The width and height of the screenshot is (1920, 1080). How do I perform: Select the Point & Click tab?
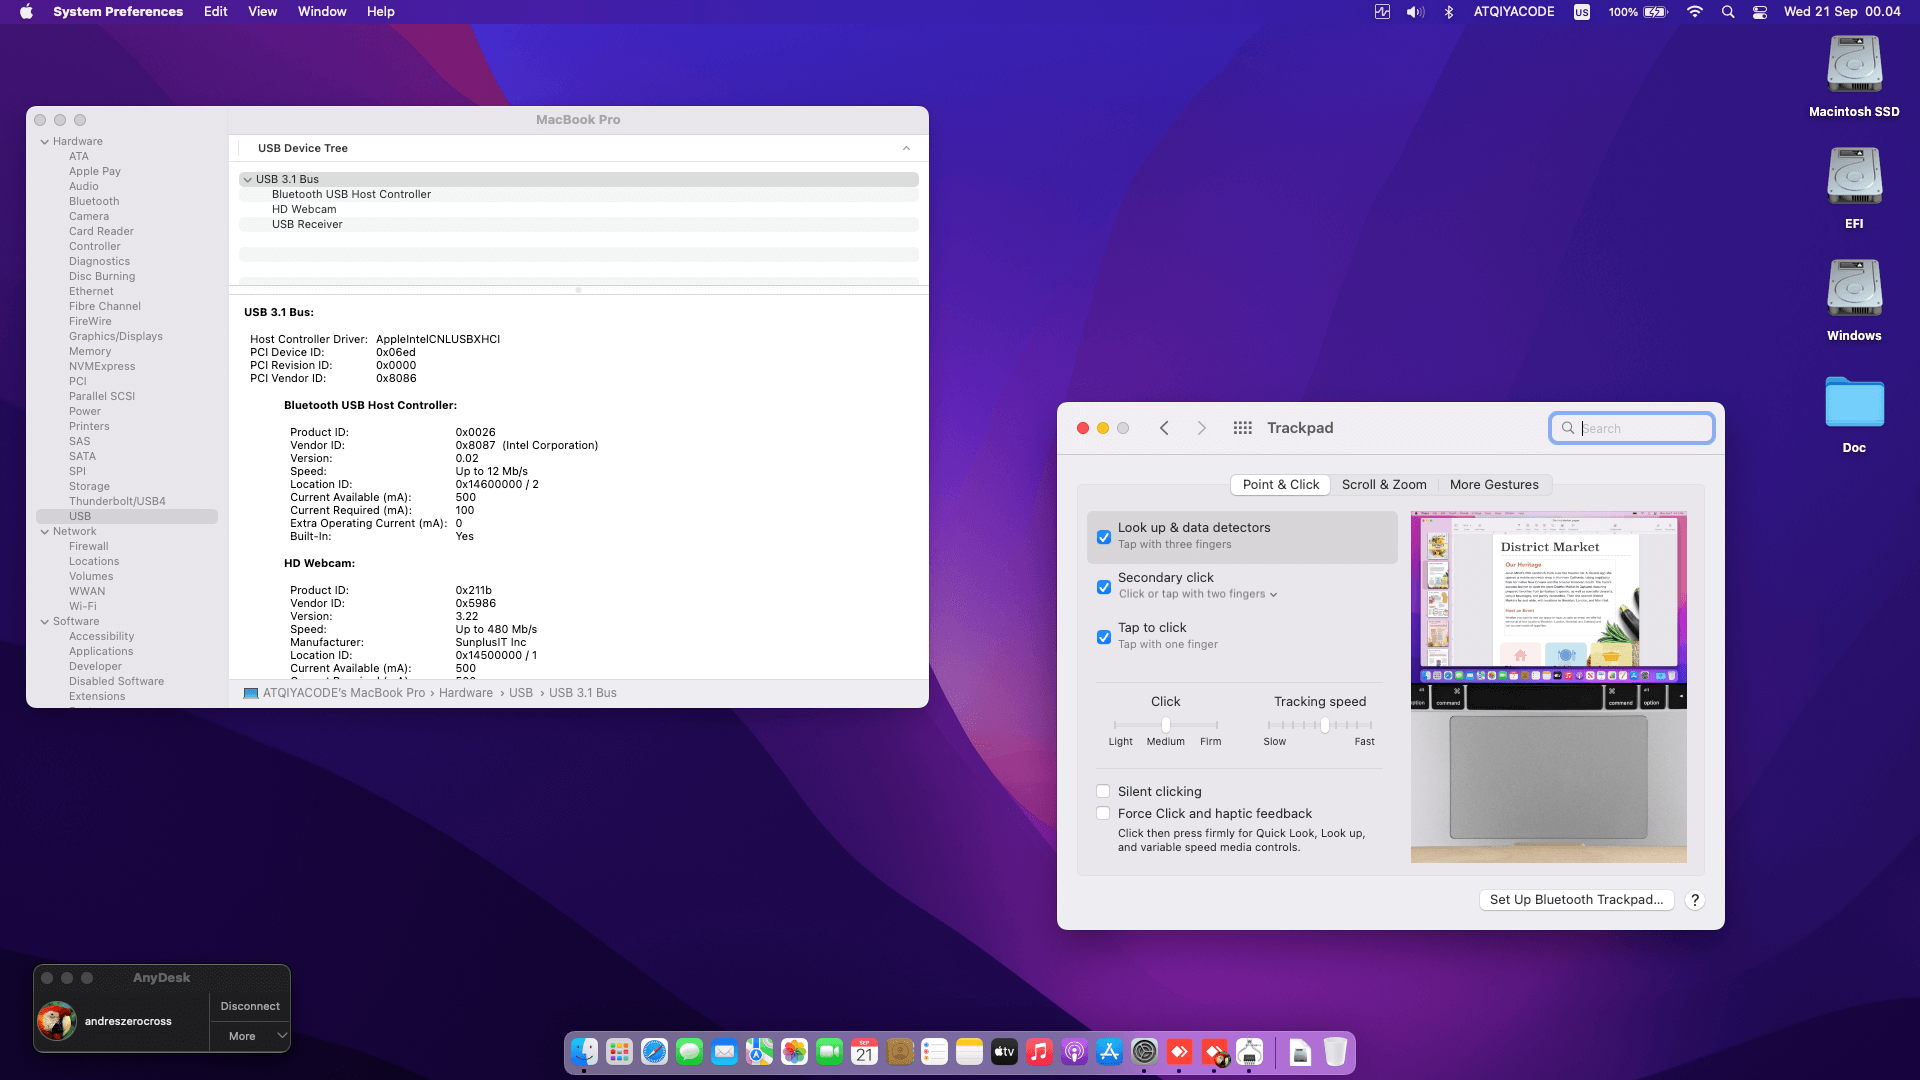[x=1280, y=485]
